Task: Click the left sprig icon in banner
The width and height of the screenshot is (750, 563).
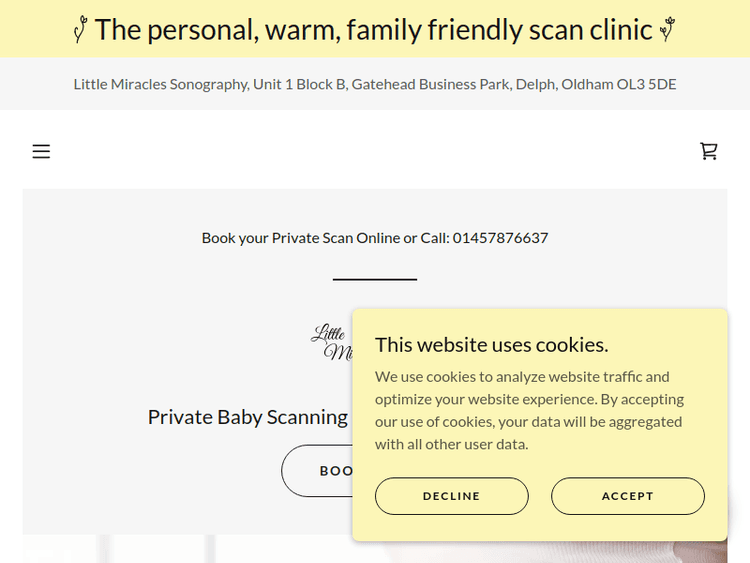Action: click(x=80, y=31)
